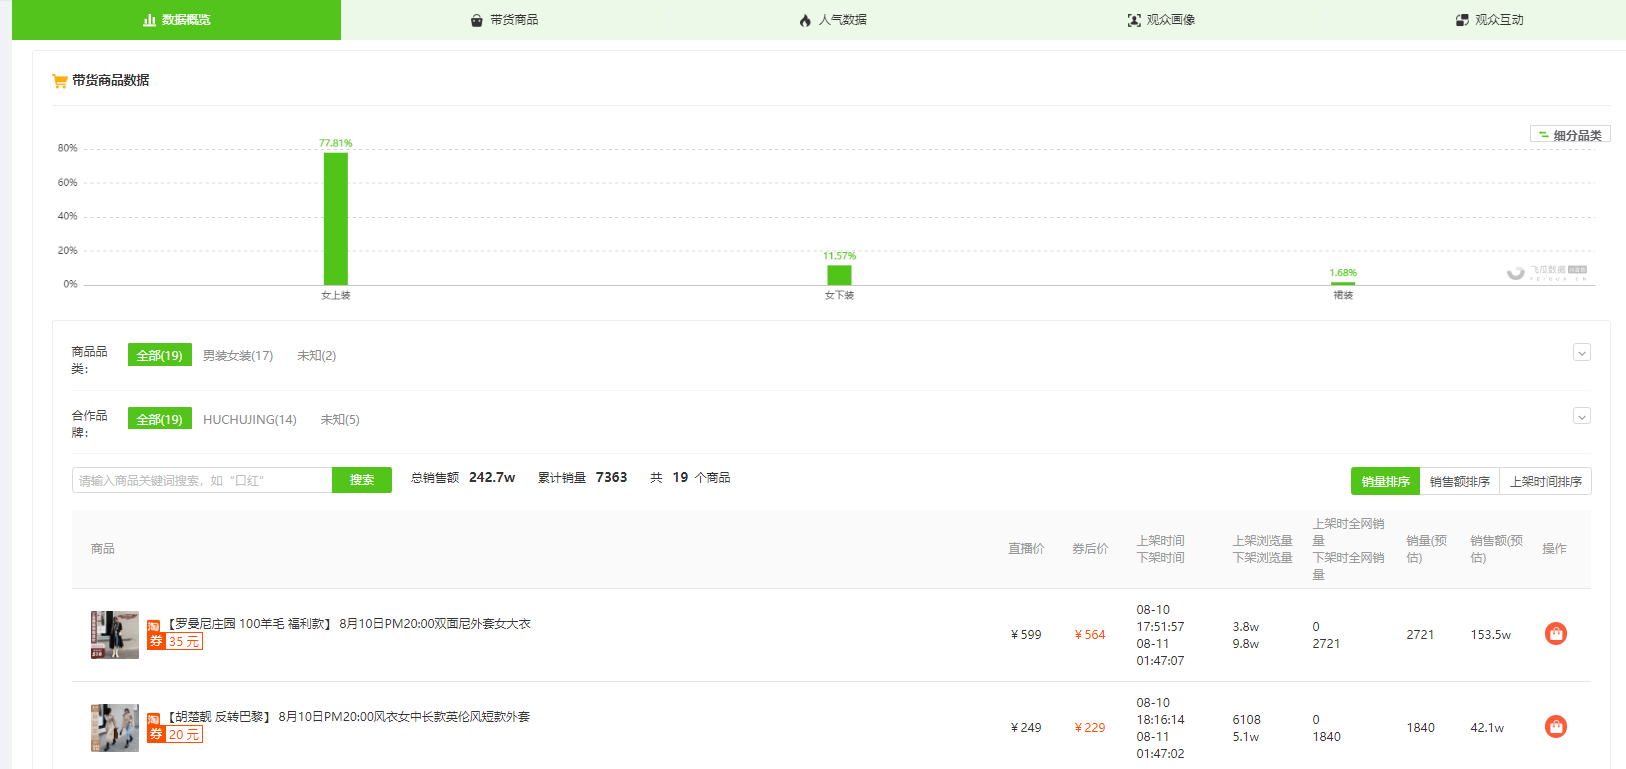Sort by 销量排序
Image resolution: width=1626 pixels, height=769 pixels.
(x=1385, y=481)
